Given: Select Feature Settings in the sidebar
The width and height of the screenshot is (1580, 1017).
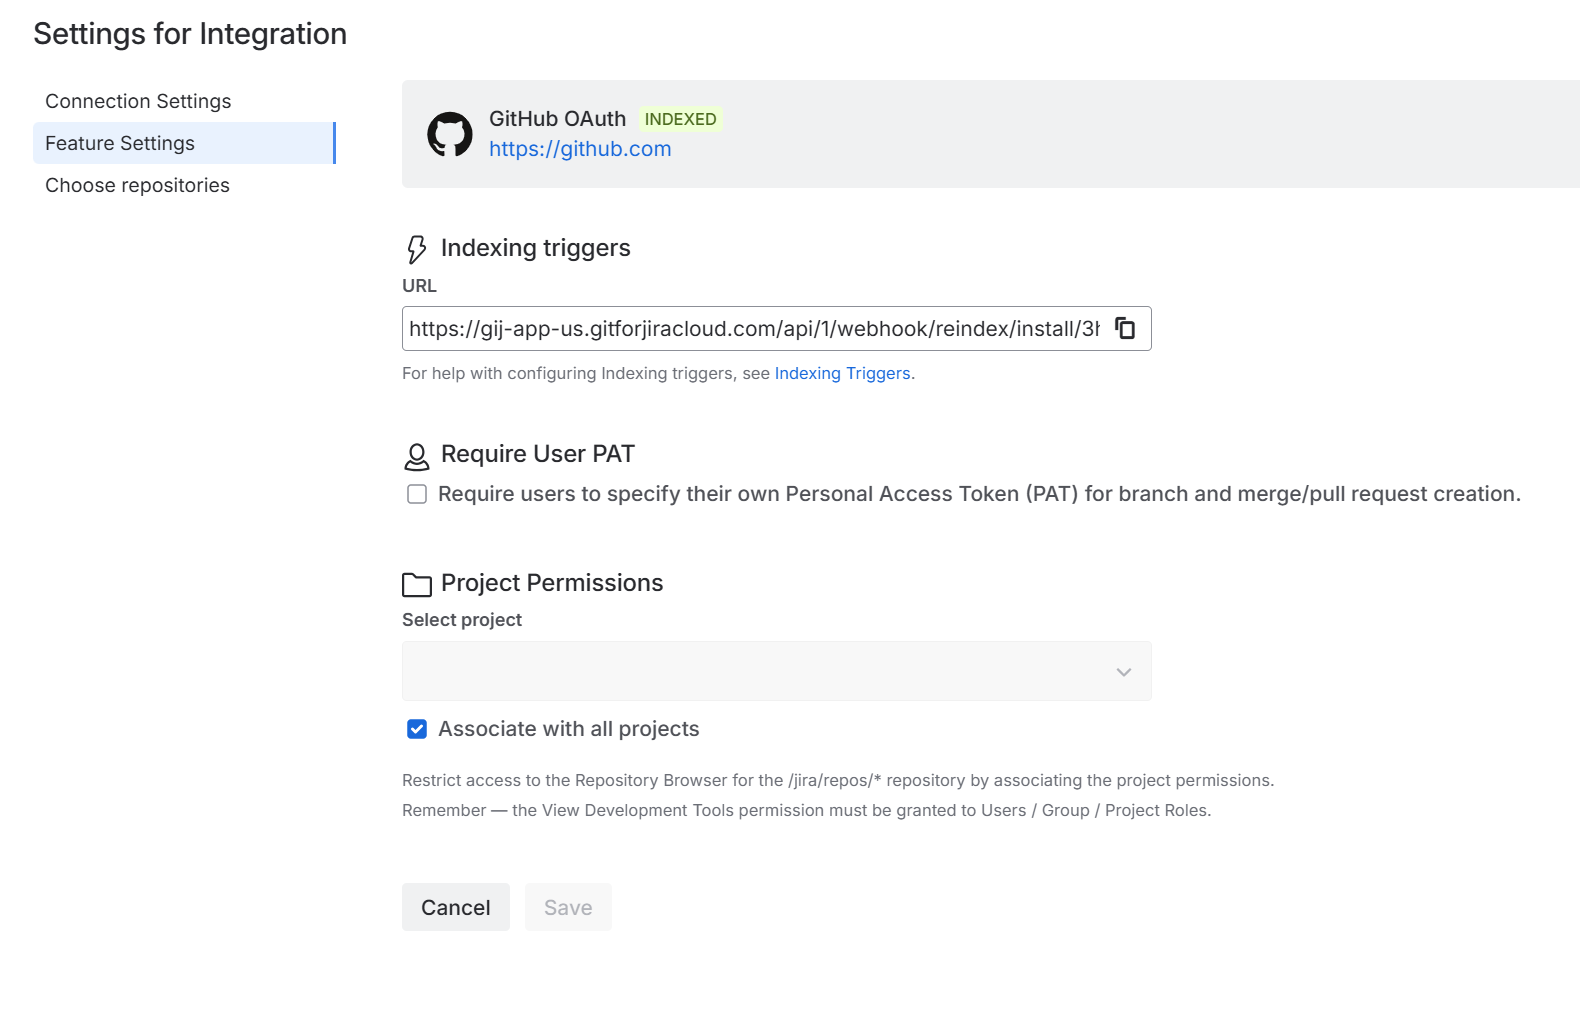Looking at the screenshot, I should pyautogui.click(x=120, y=143).
